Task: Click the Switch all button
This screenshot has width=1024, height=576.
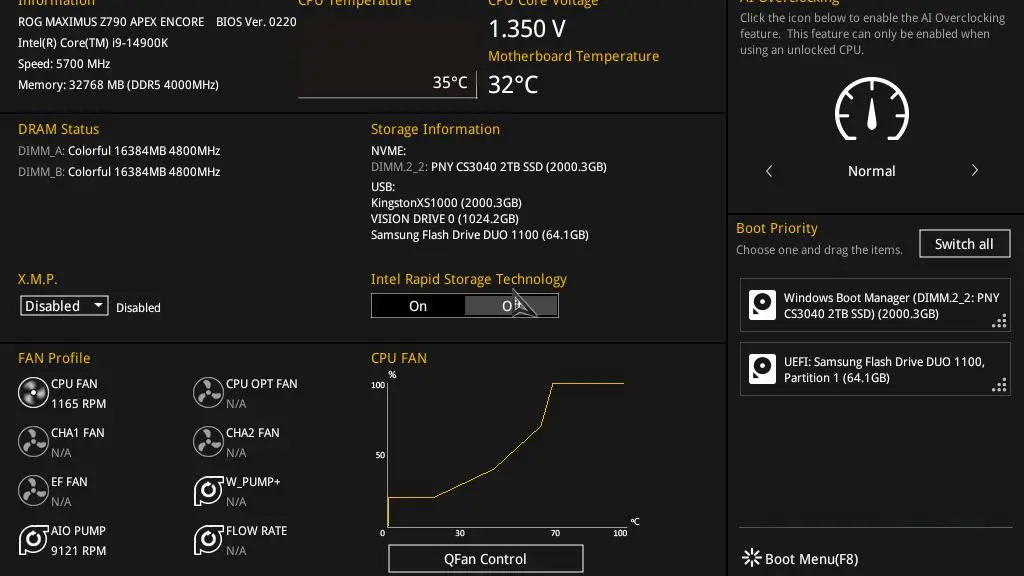Action: [x=965, y=244]
